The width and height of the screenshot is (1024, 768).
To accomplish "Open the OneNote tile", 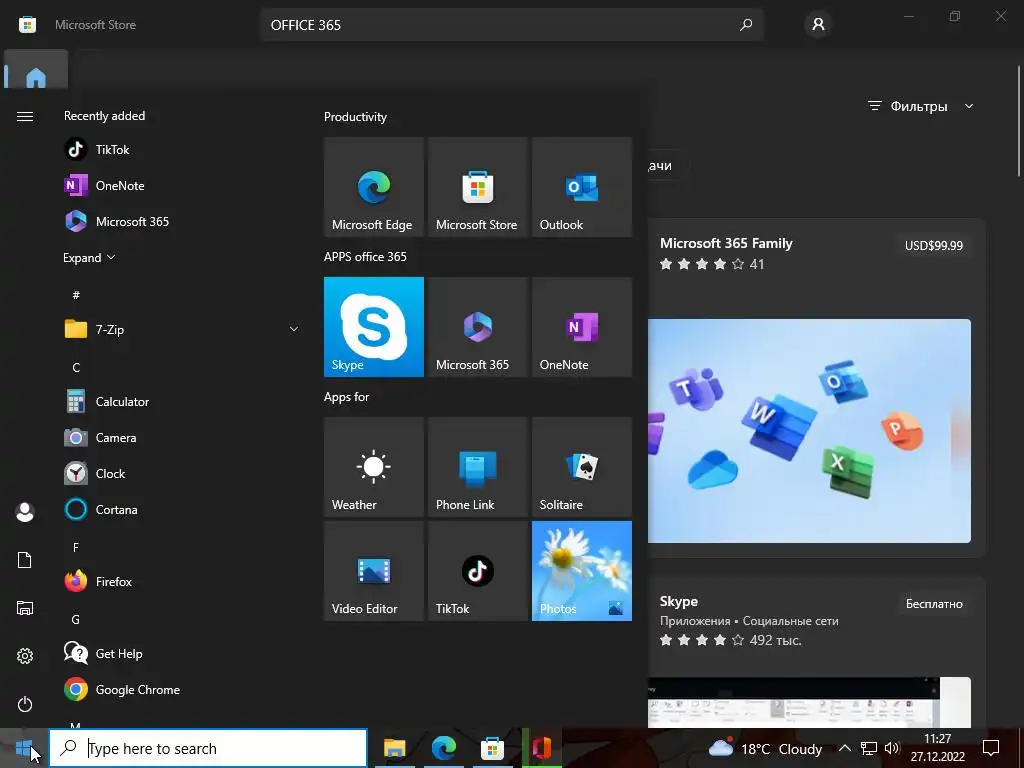I will point(582,327).
